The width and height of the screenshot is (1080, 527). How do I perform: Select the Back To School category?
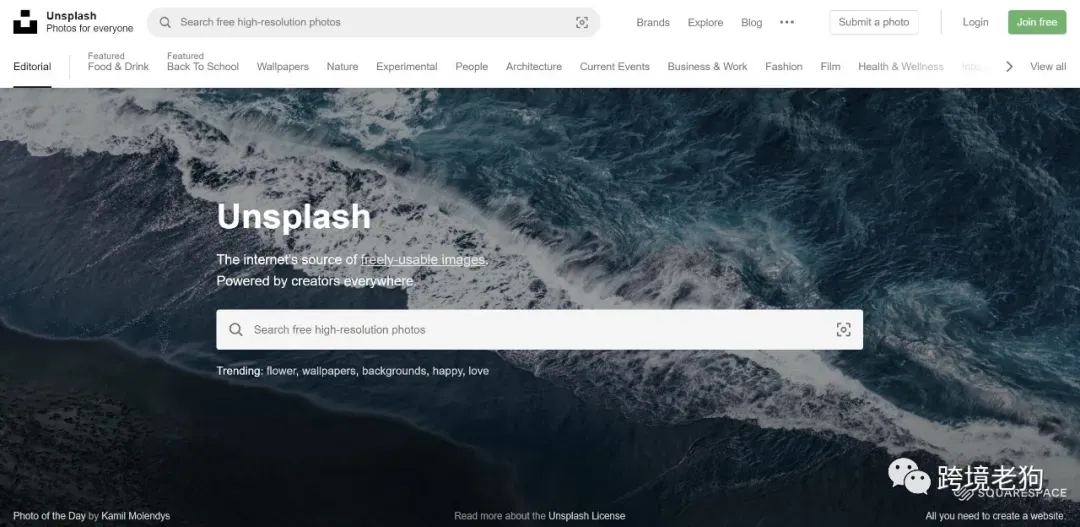point(202,66)
